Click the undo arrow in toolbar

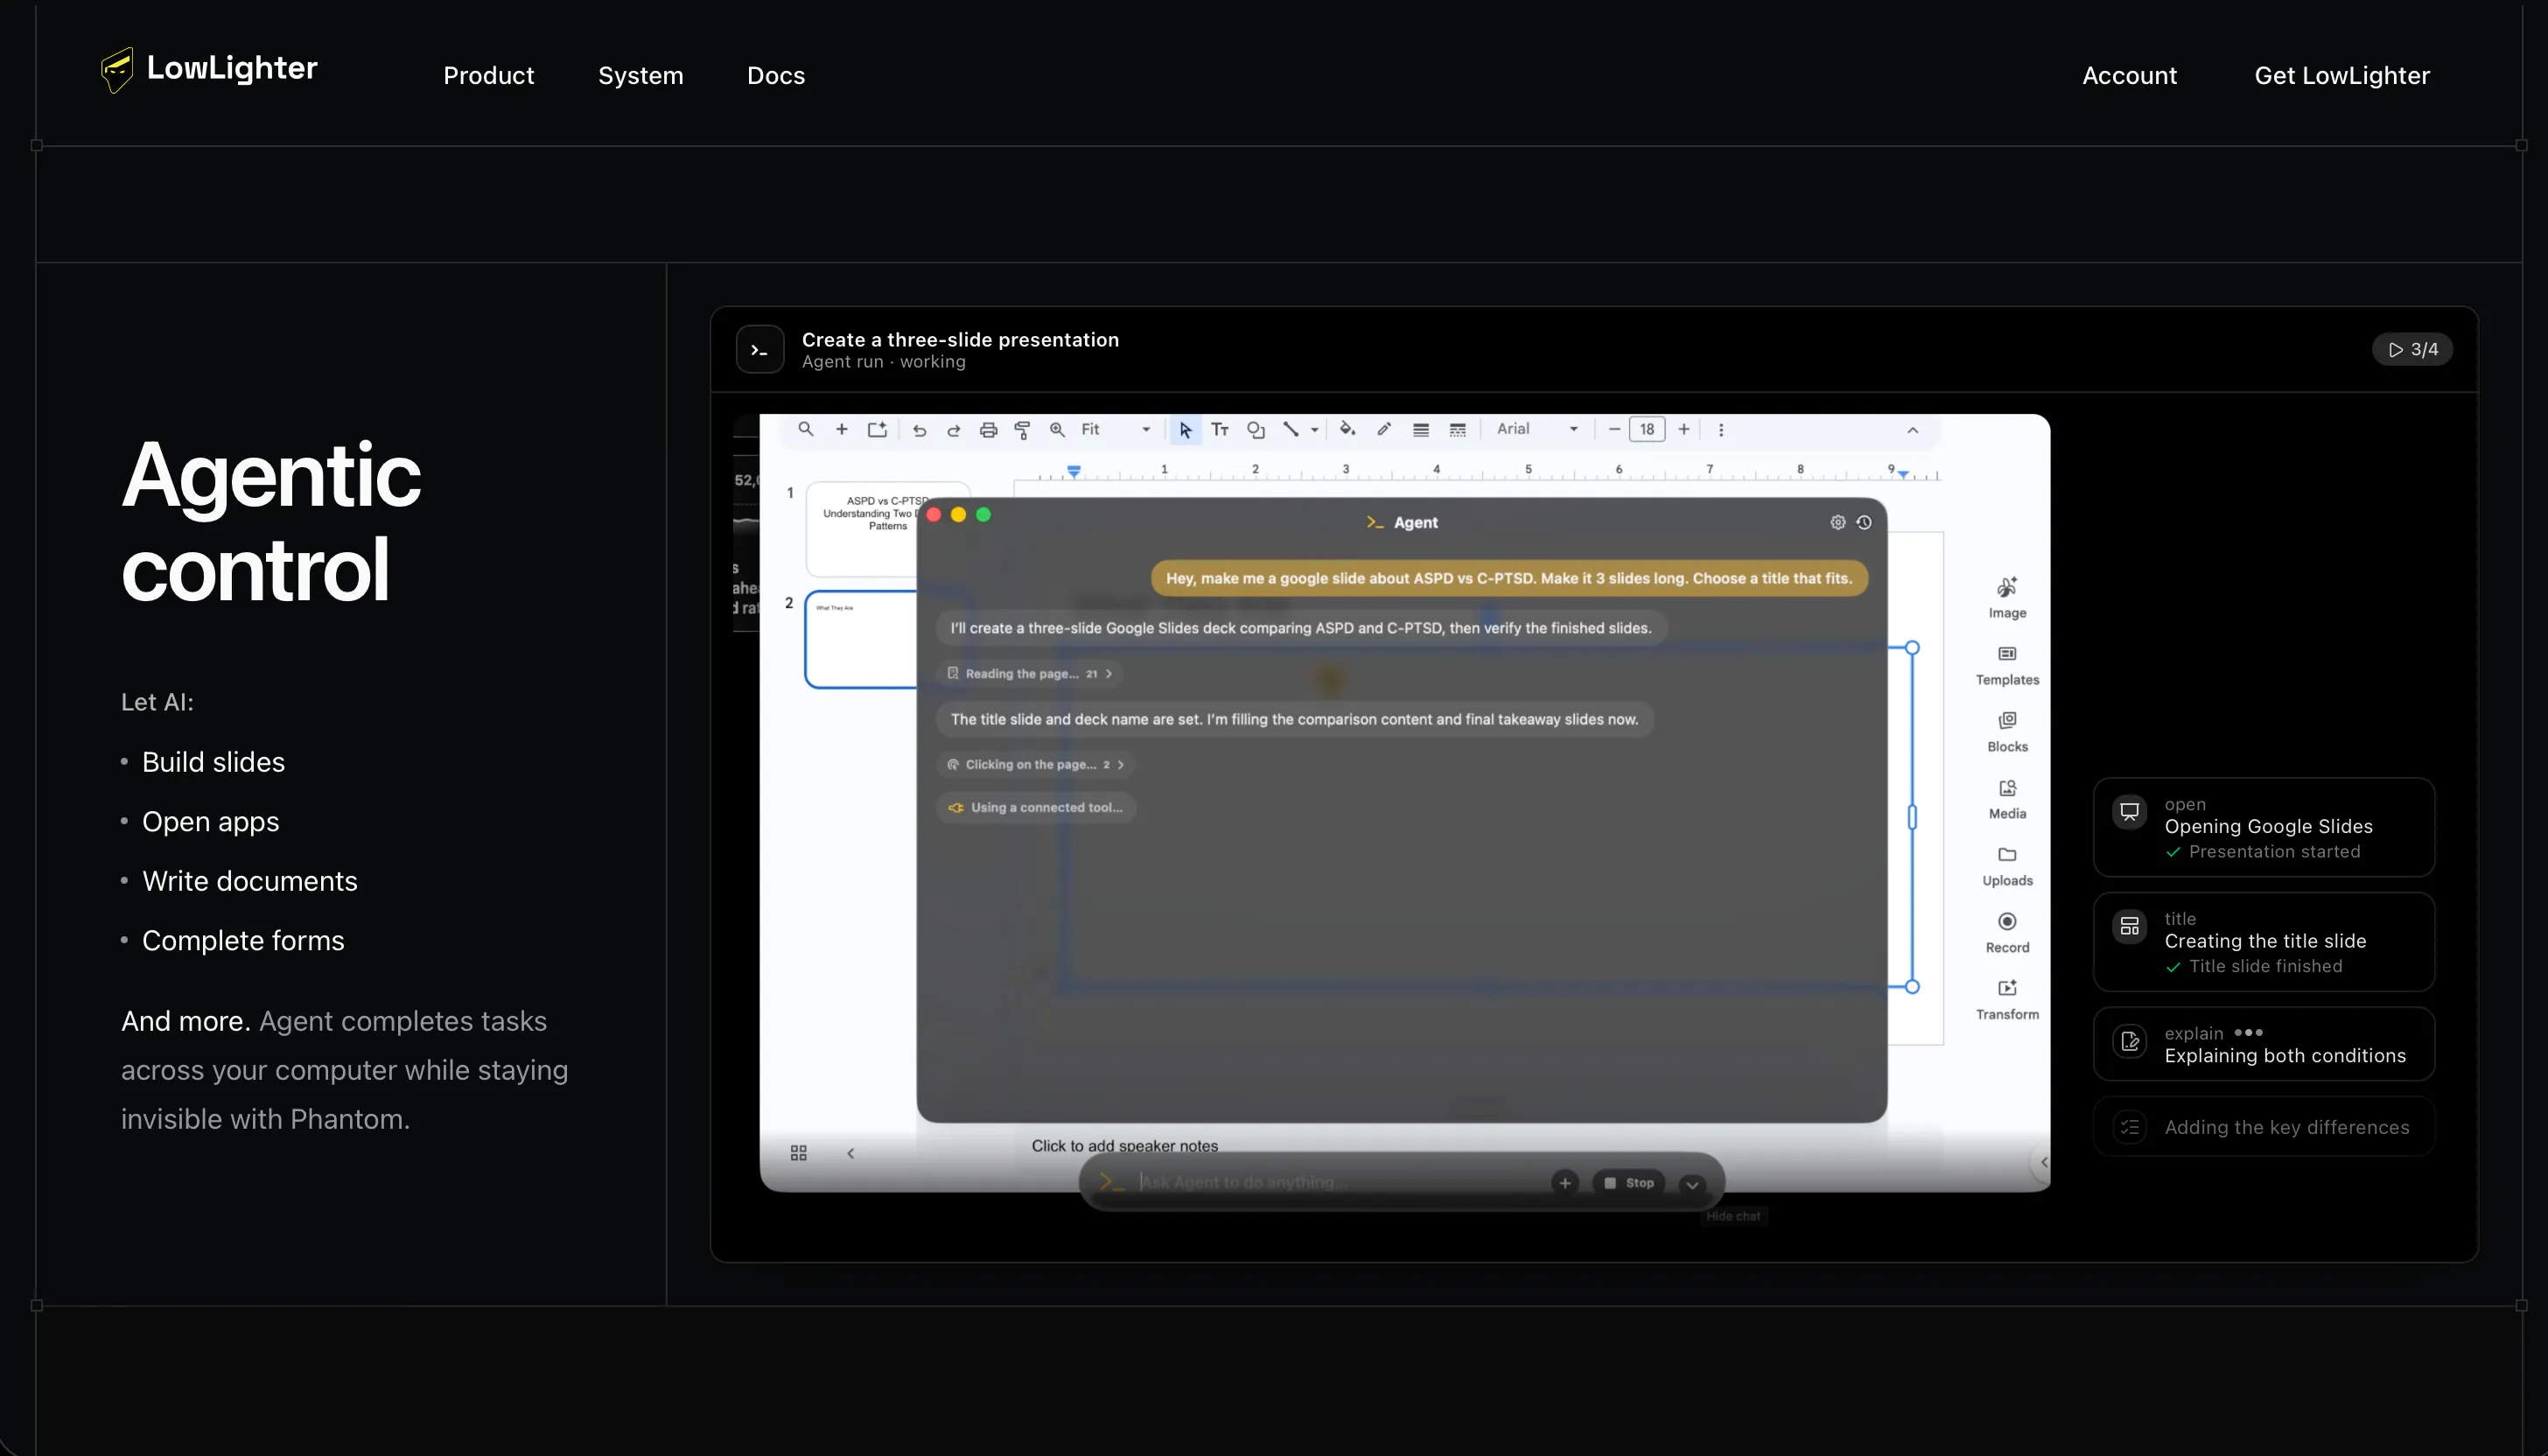[919, 430]
